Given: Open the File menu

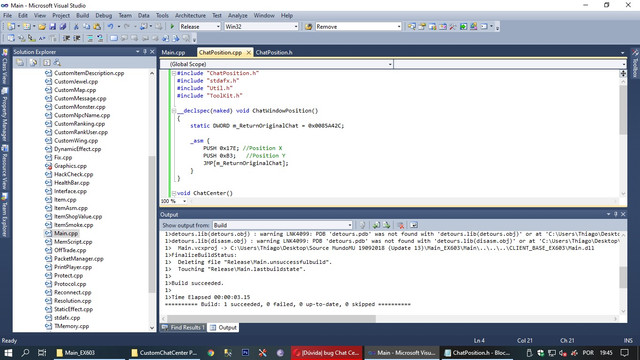Looking at the screenshot, I should [x=7, y=16].
